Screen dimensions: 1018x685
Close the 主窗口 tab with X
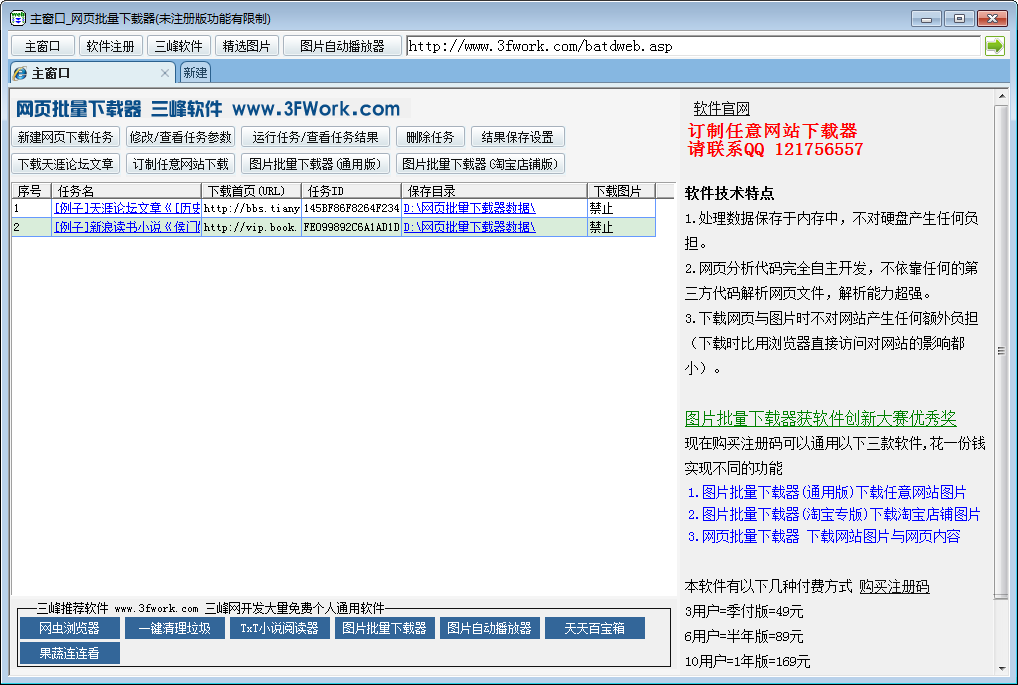165,73
